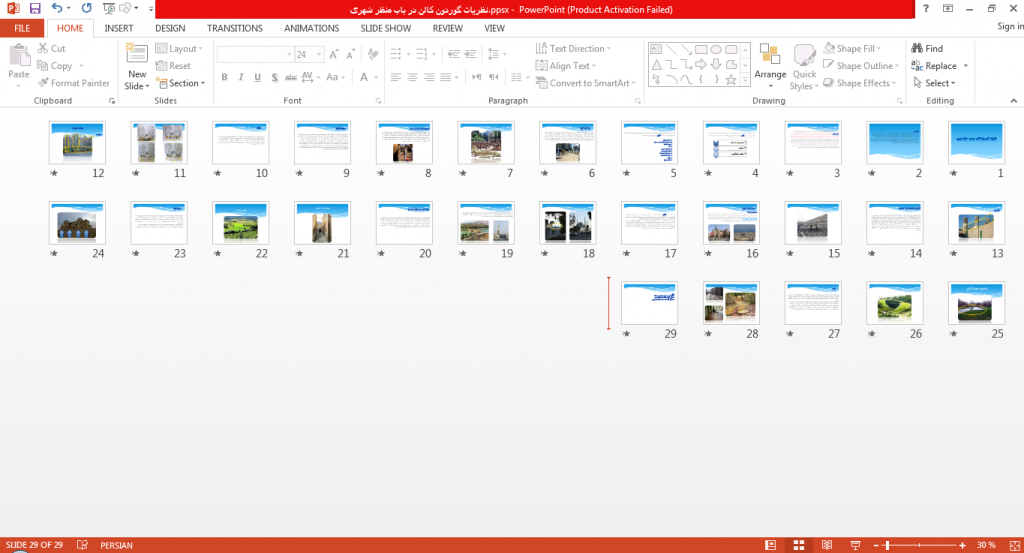Expand the Layout dropdown
1024x553 pixels.
click(x=180, y=48)
